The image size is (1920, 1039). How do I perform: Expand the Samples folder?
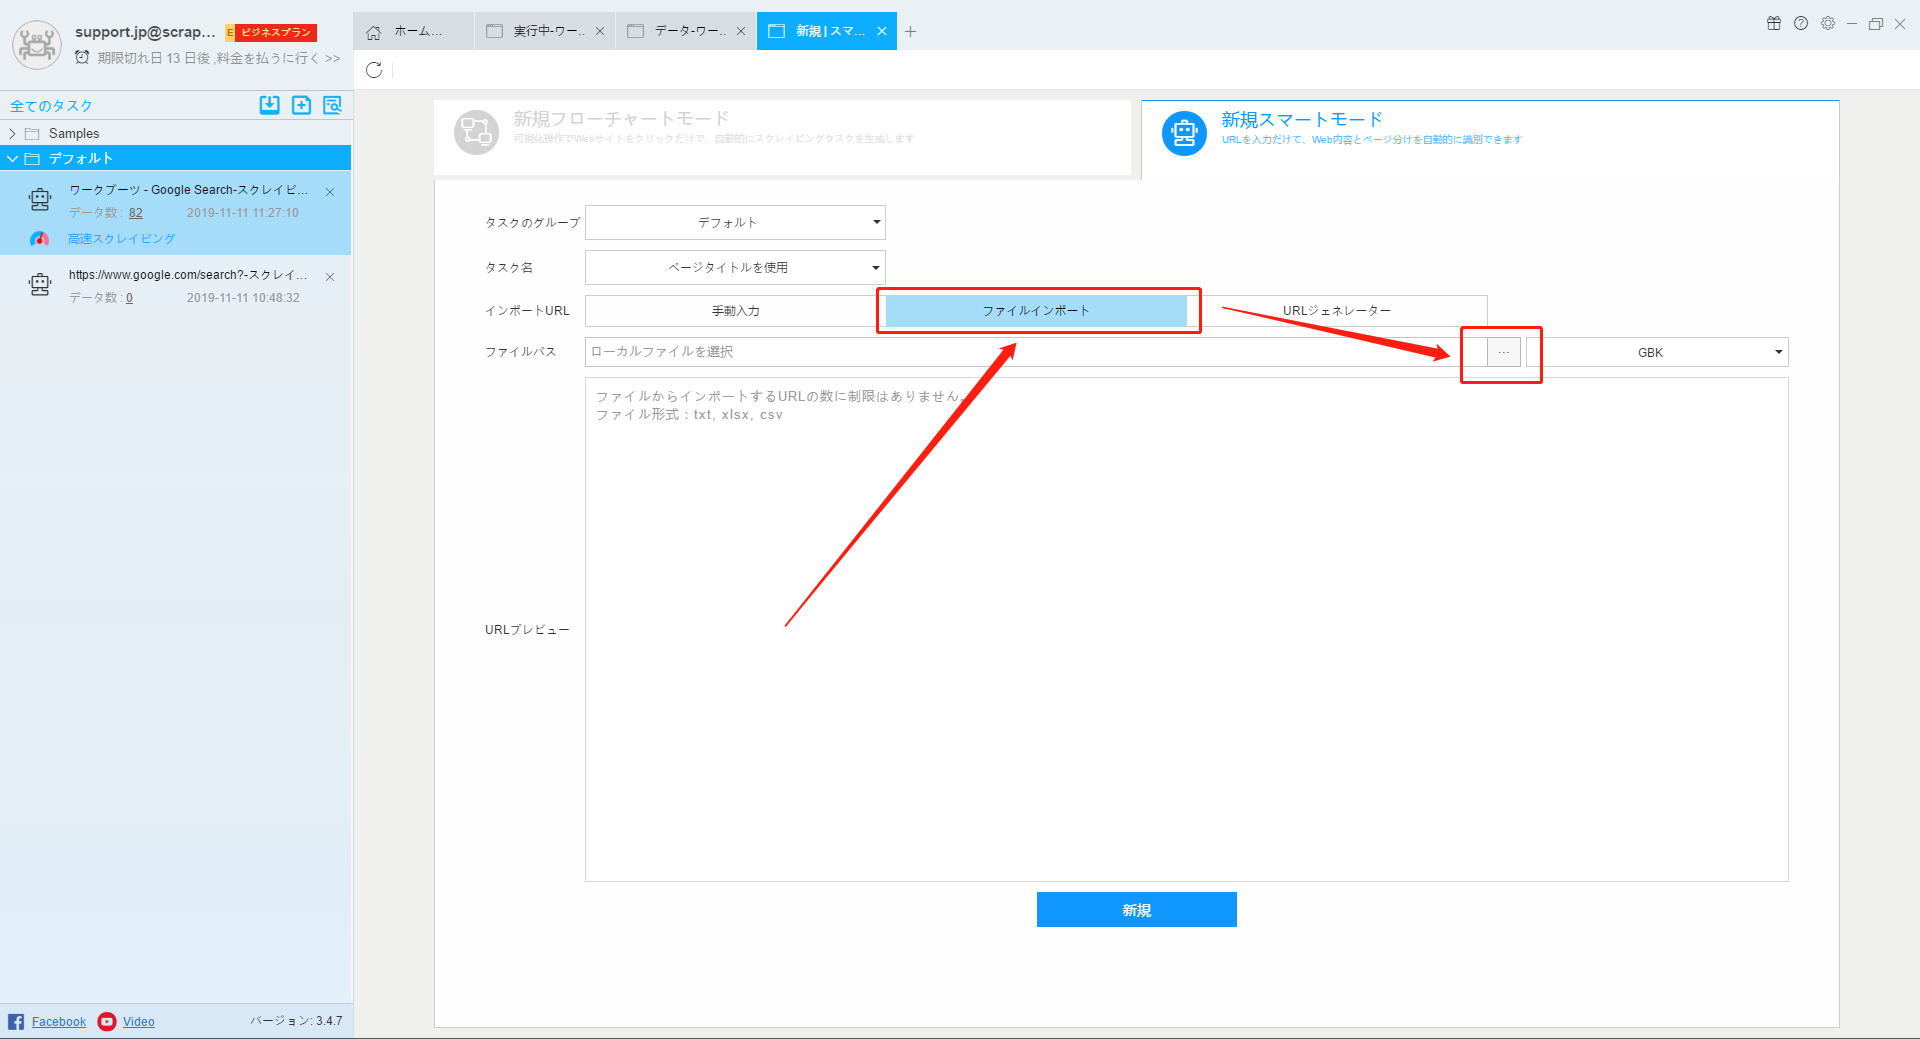click(12, 134)
